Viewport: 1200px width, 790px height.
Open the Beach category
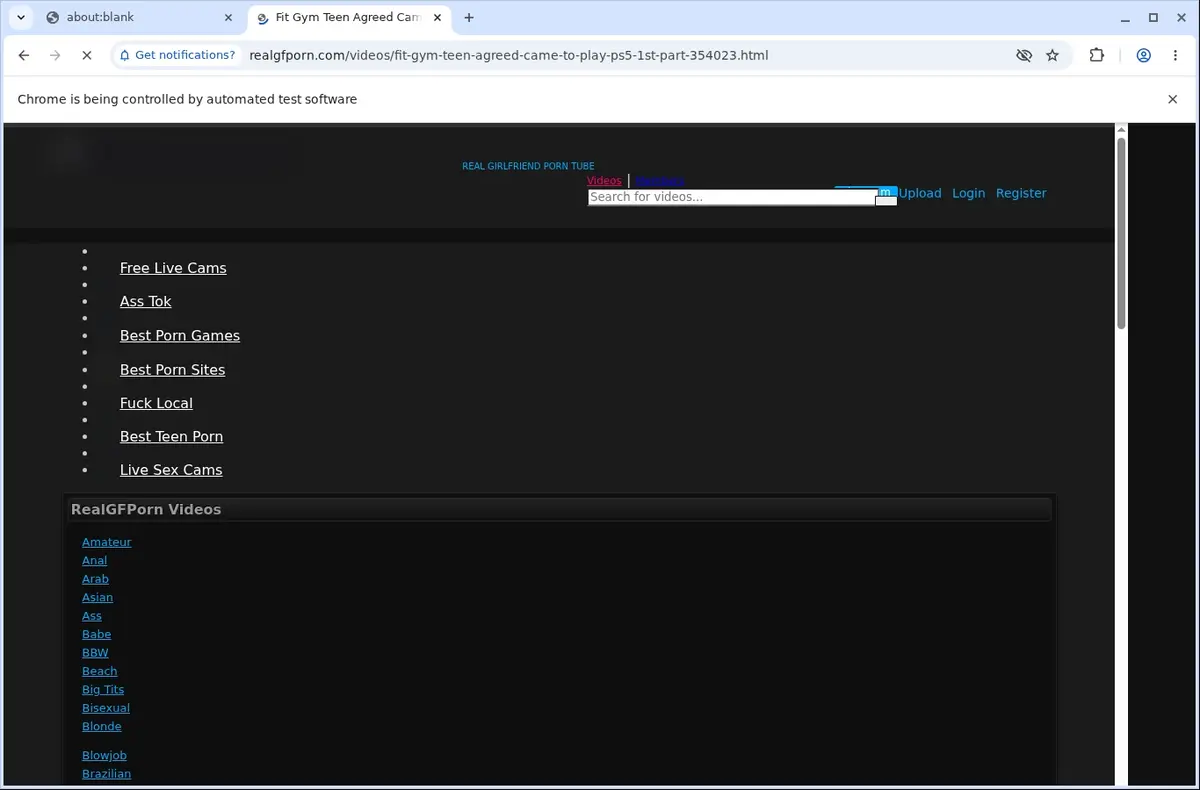click(x=99, y=671)
